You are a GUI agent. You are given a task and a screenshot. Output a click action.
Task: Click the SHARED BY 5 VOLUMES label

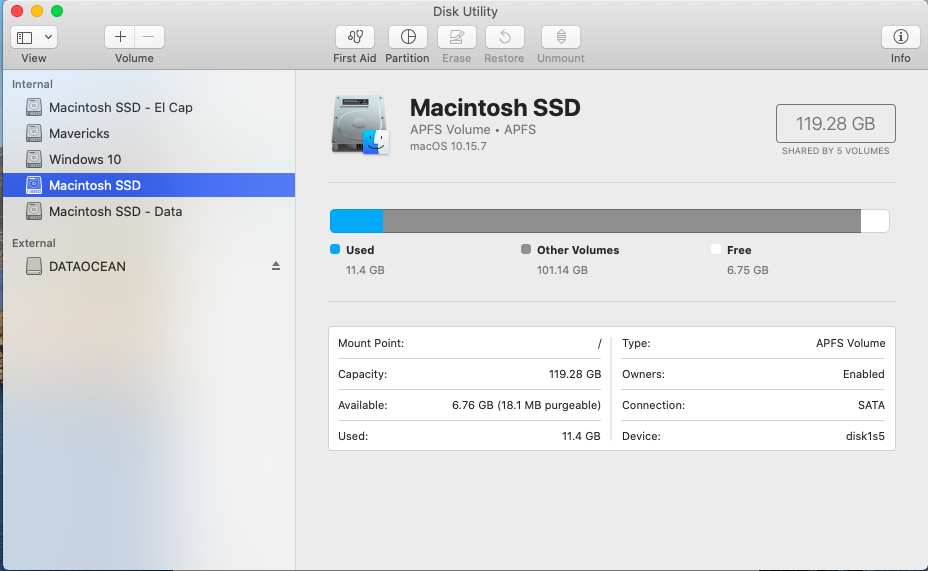coord(835,151)
